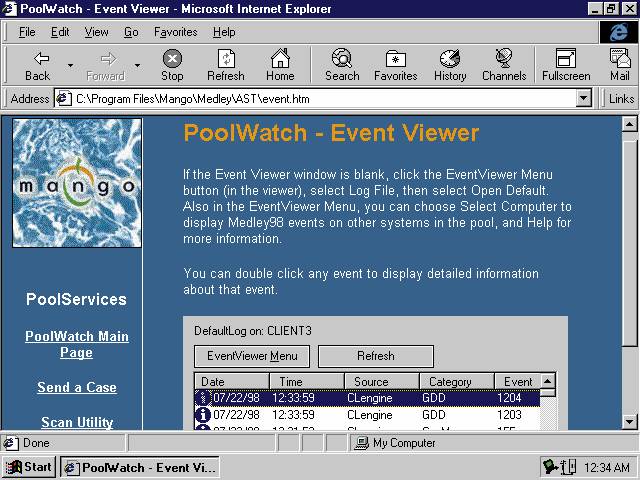Click CLengine source in event 1203 row
The width and height of the screenshot is (640, 480).
click(369, 415)
